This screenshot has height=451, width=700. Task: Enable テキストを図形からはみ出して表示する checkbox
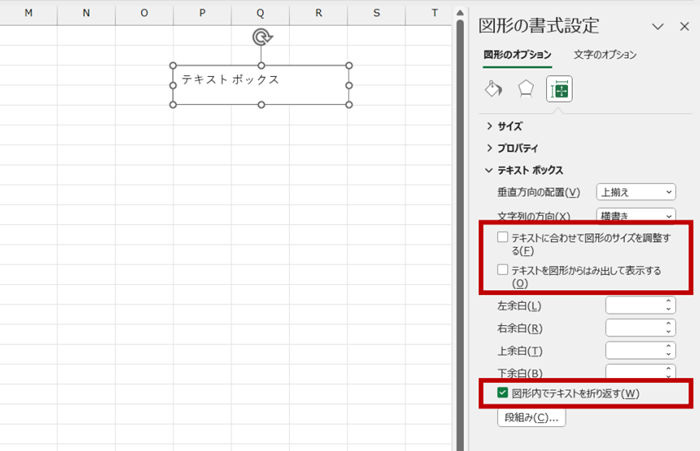click(502, 270)
